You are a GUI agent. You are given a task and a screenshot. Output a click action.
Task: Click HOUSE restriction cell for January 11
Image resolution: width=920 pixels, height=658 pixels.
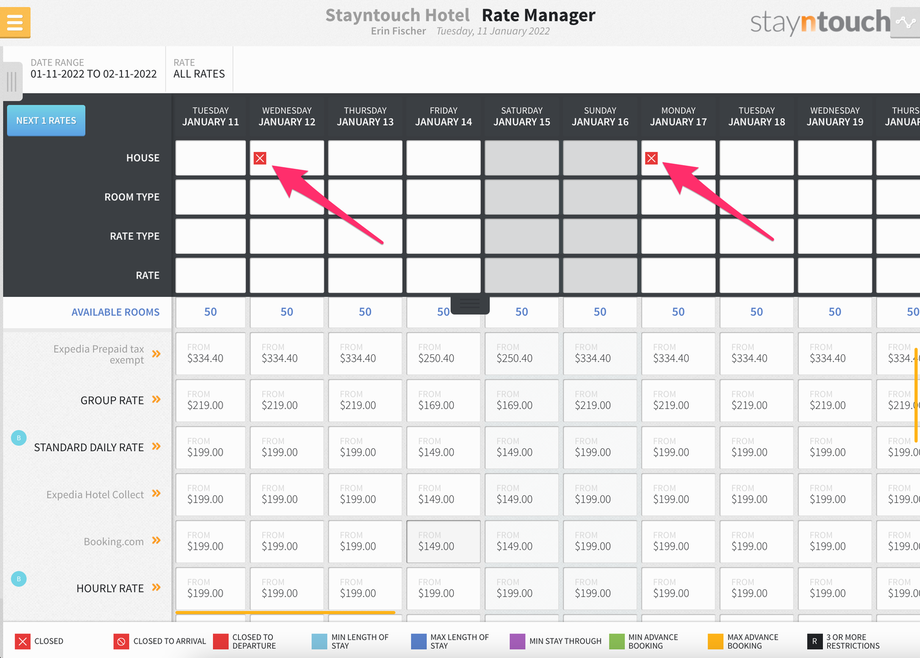pos(211,158)
